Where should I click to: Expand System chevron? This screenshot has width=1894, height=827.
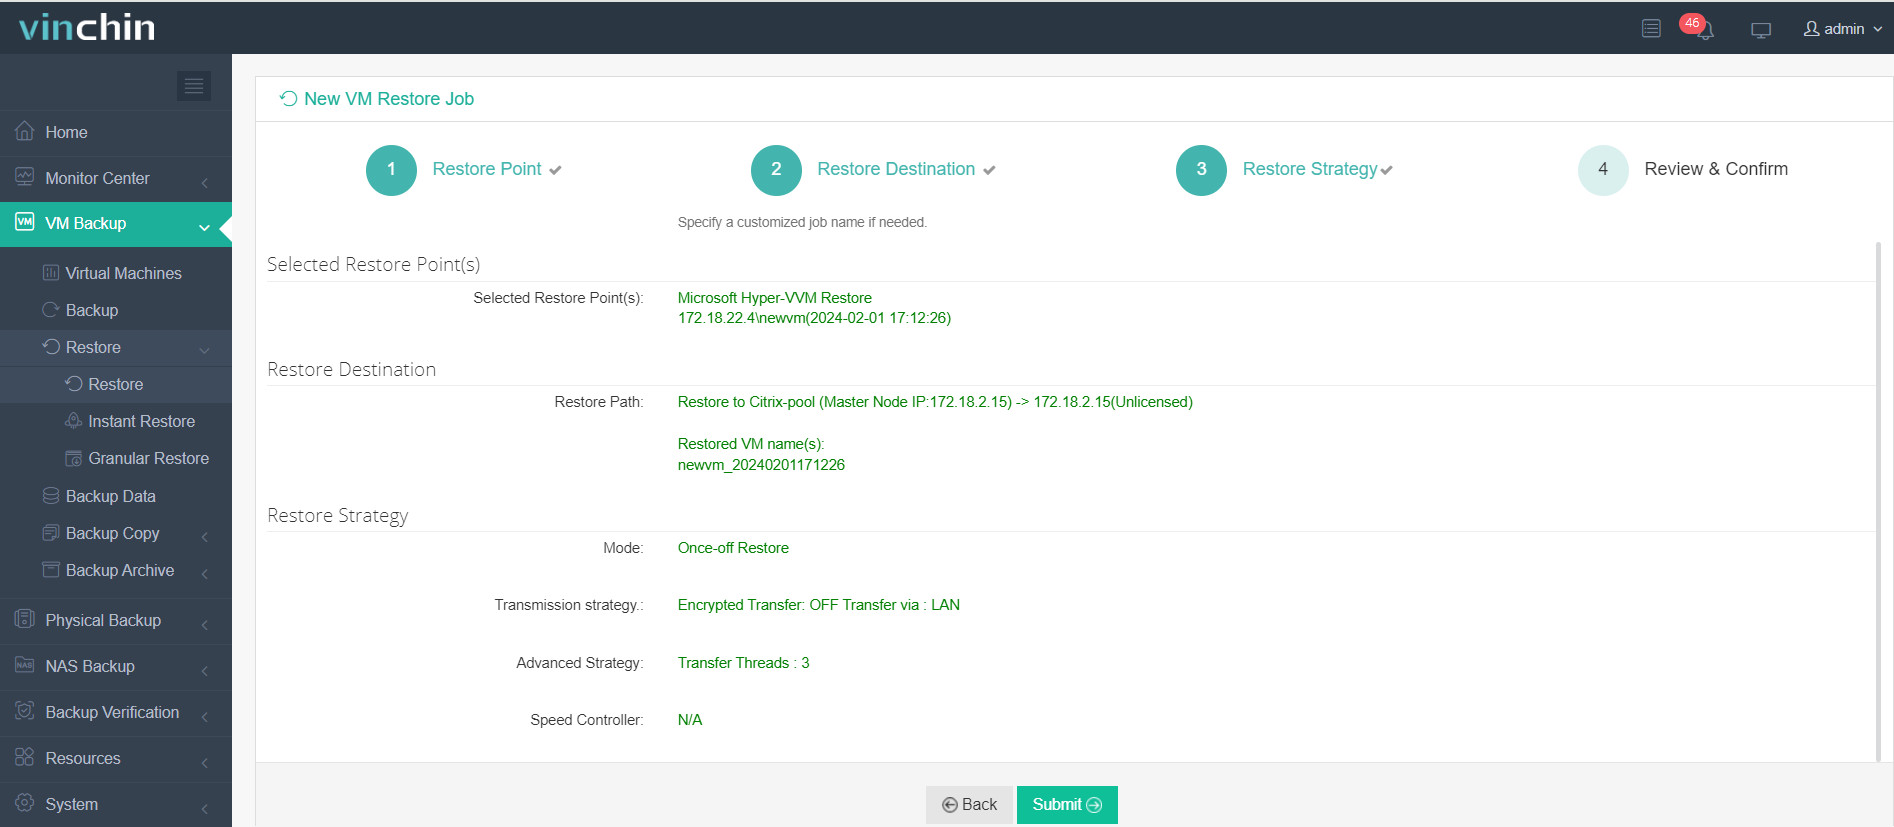204,808
